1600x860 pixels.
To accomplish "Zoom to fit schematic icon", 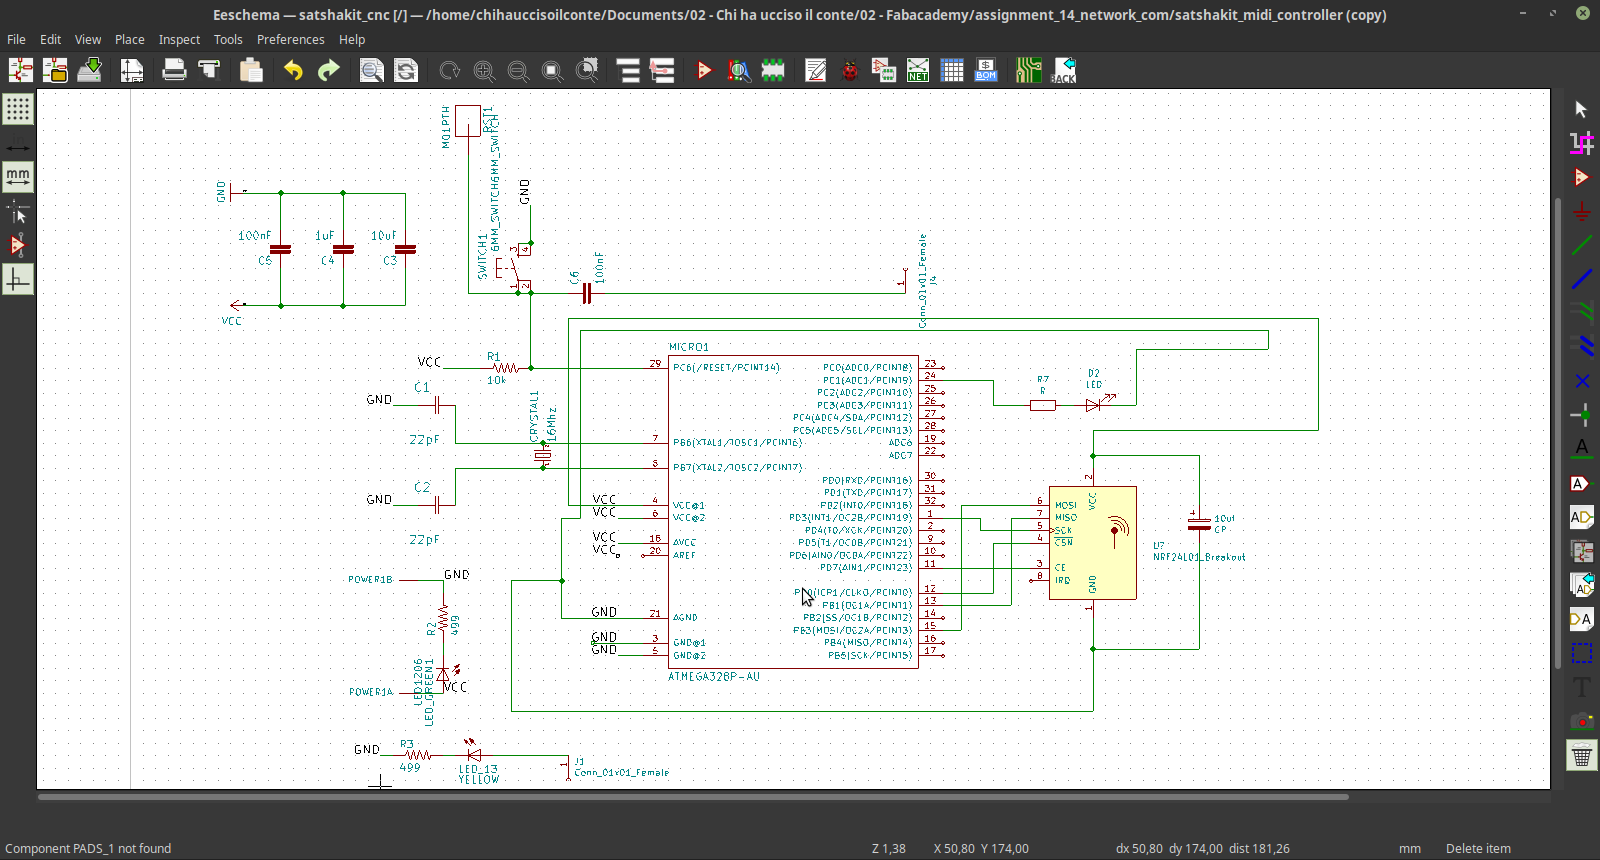I will [x=552, y=70].
